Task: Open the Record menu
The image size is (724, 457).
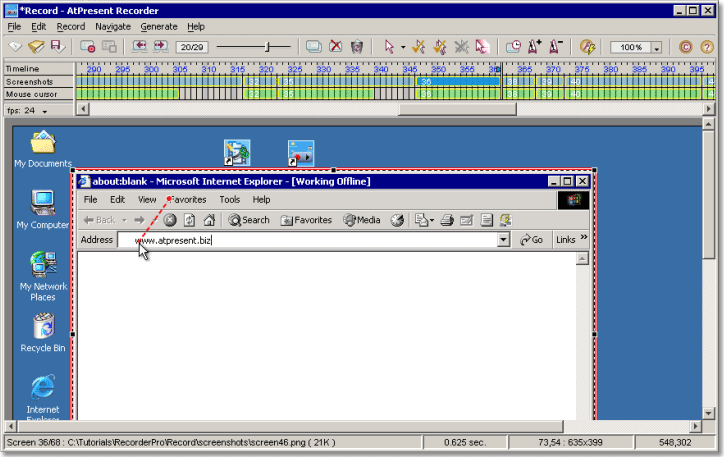Action: (71, 27)
